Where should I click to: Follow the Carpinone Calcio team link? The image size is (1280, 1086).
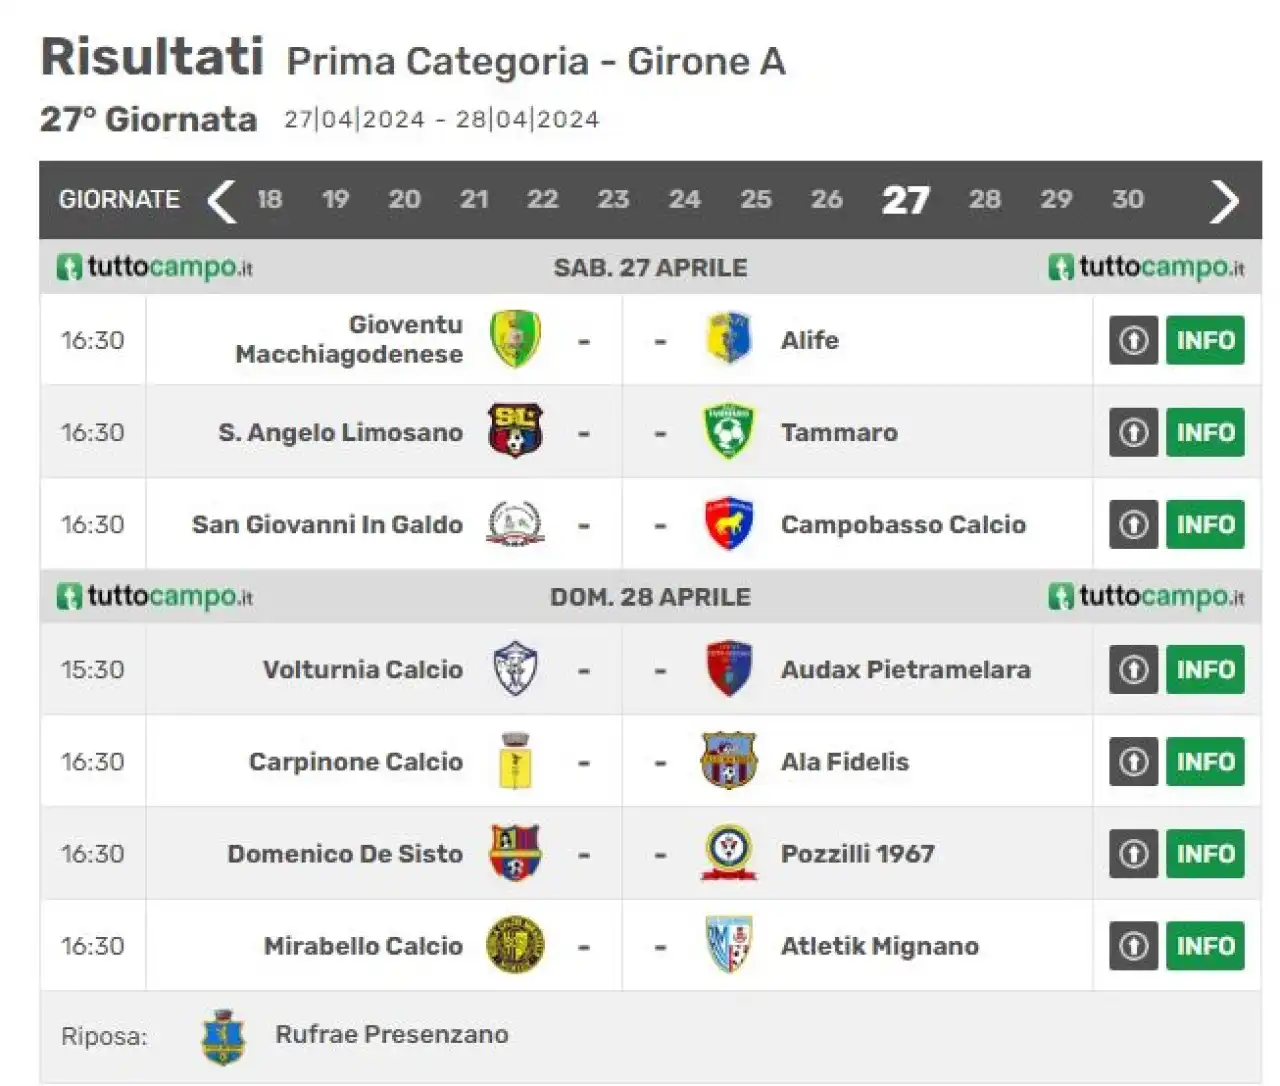point(355,762)
